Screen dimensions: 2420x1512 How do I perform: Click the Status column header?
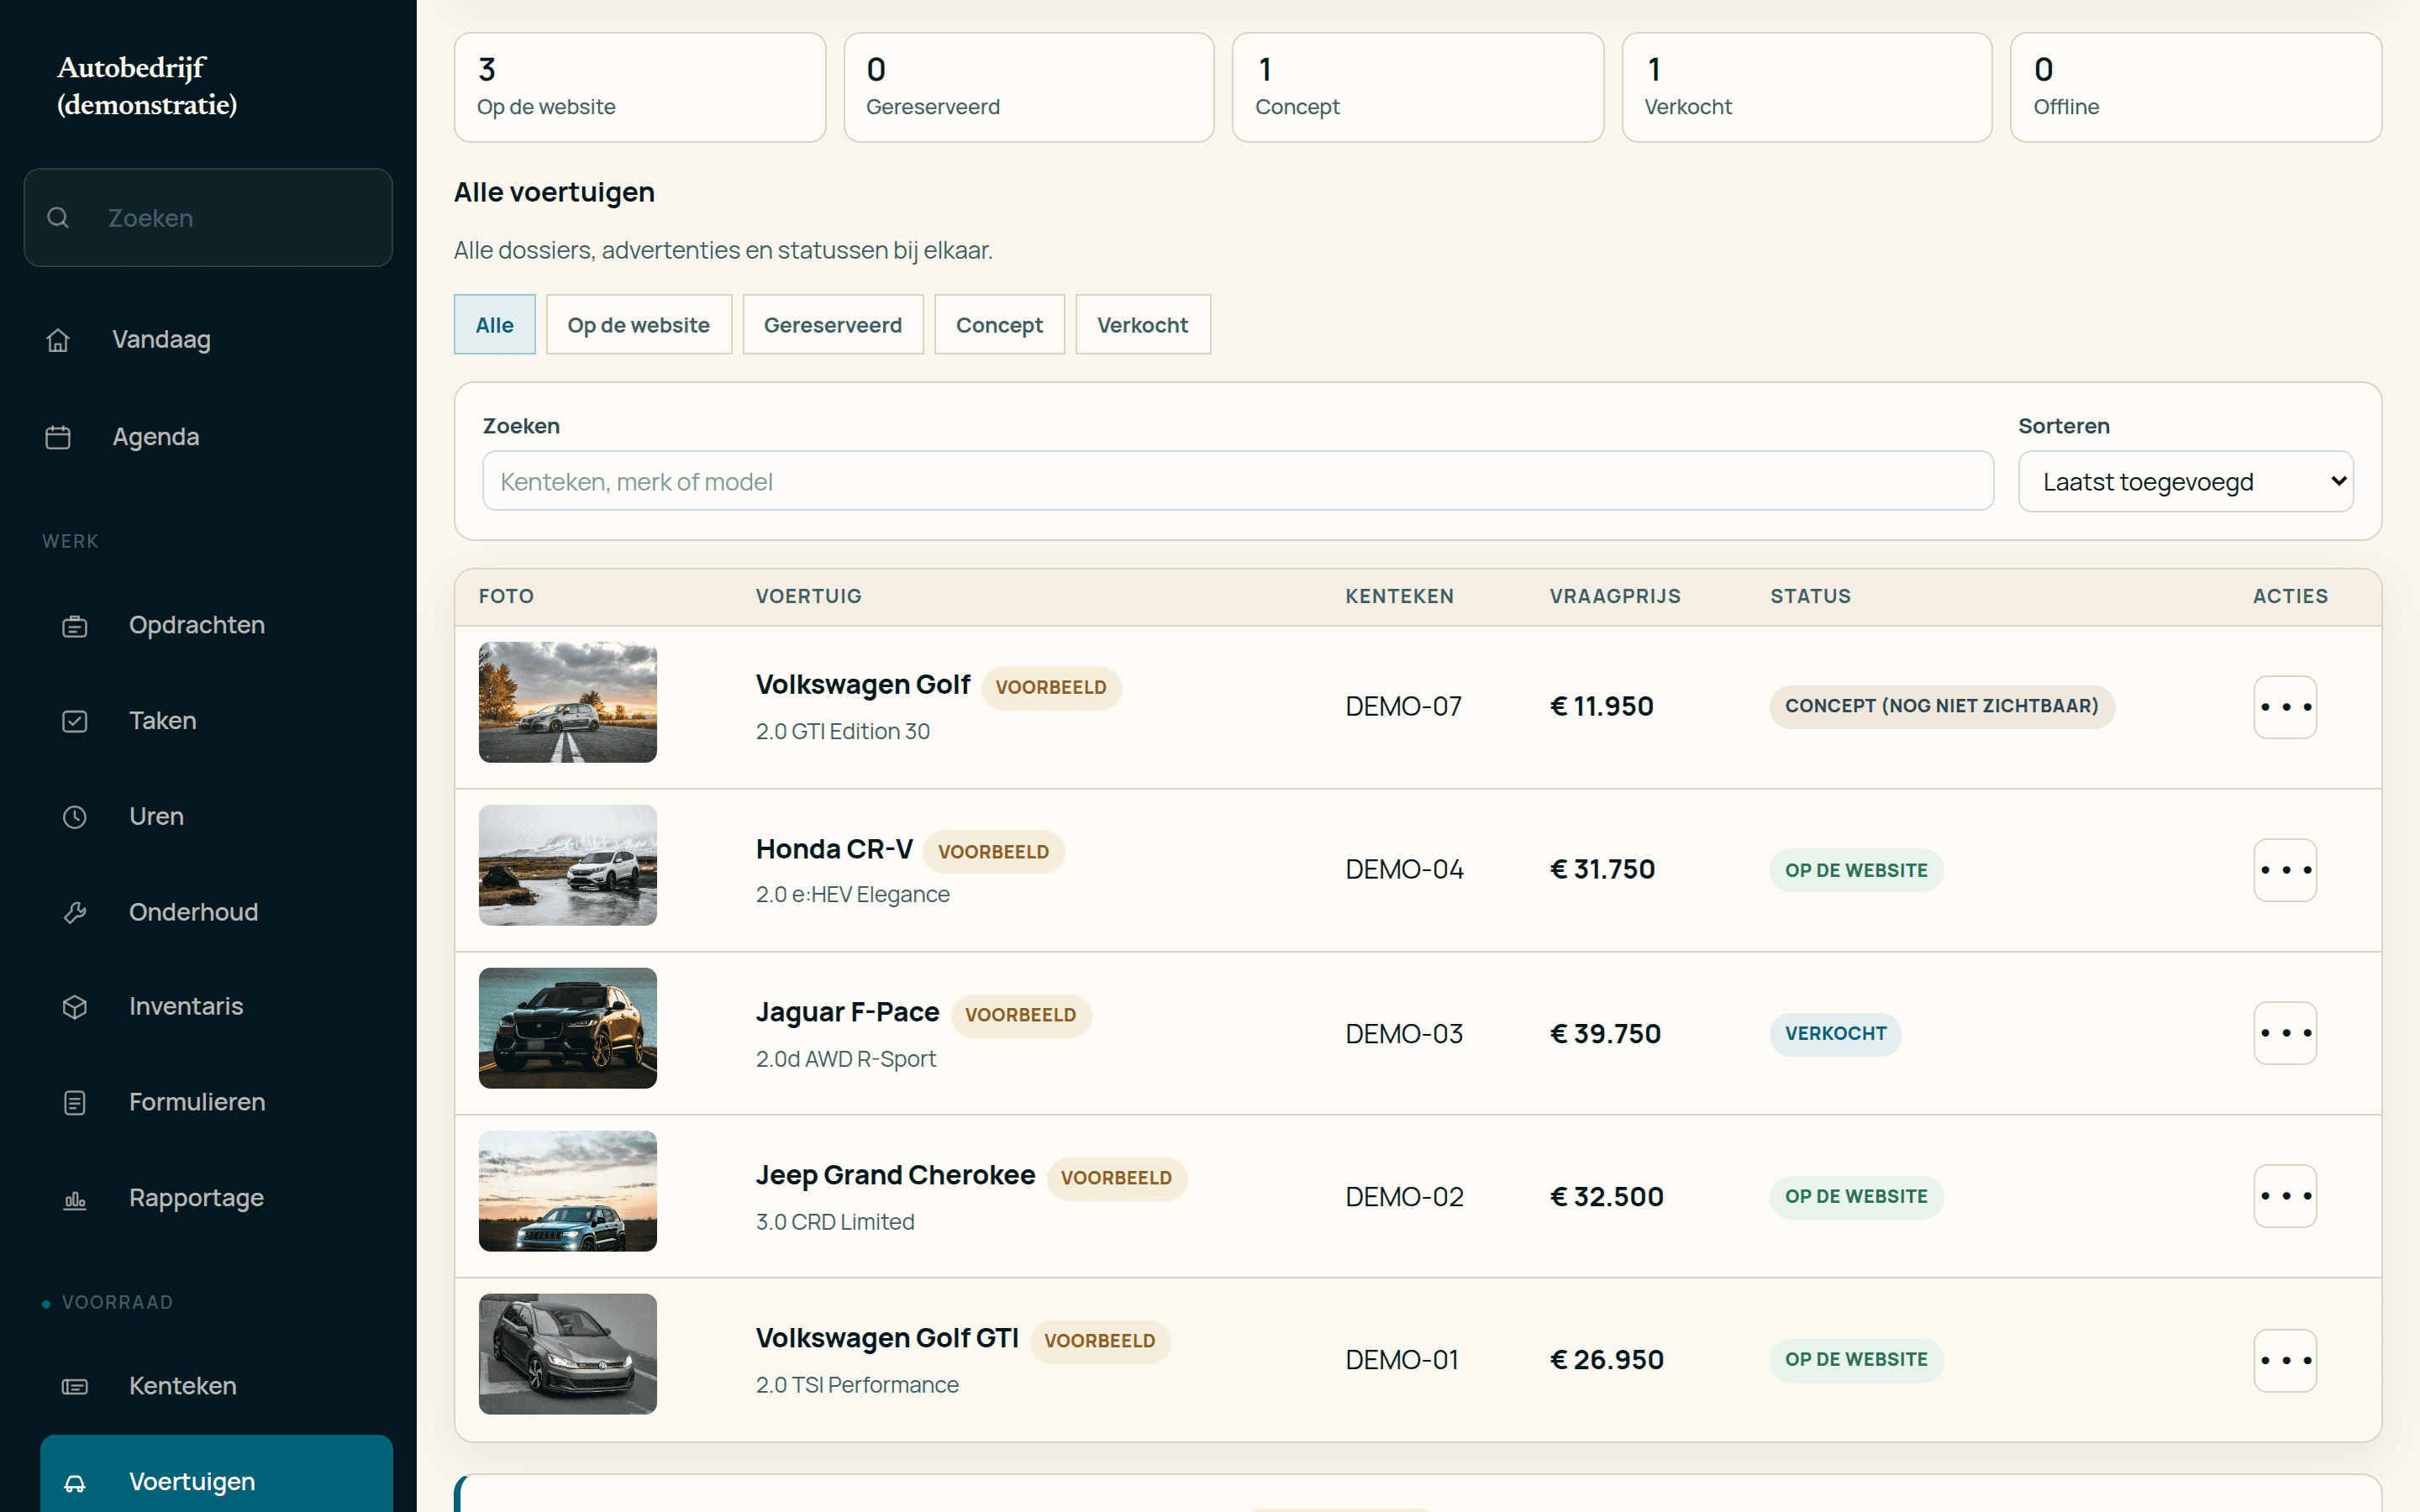(1810, 596)
